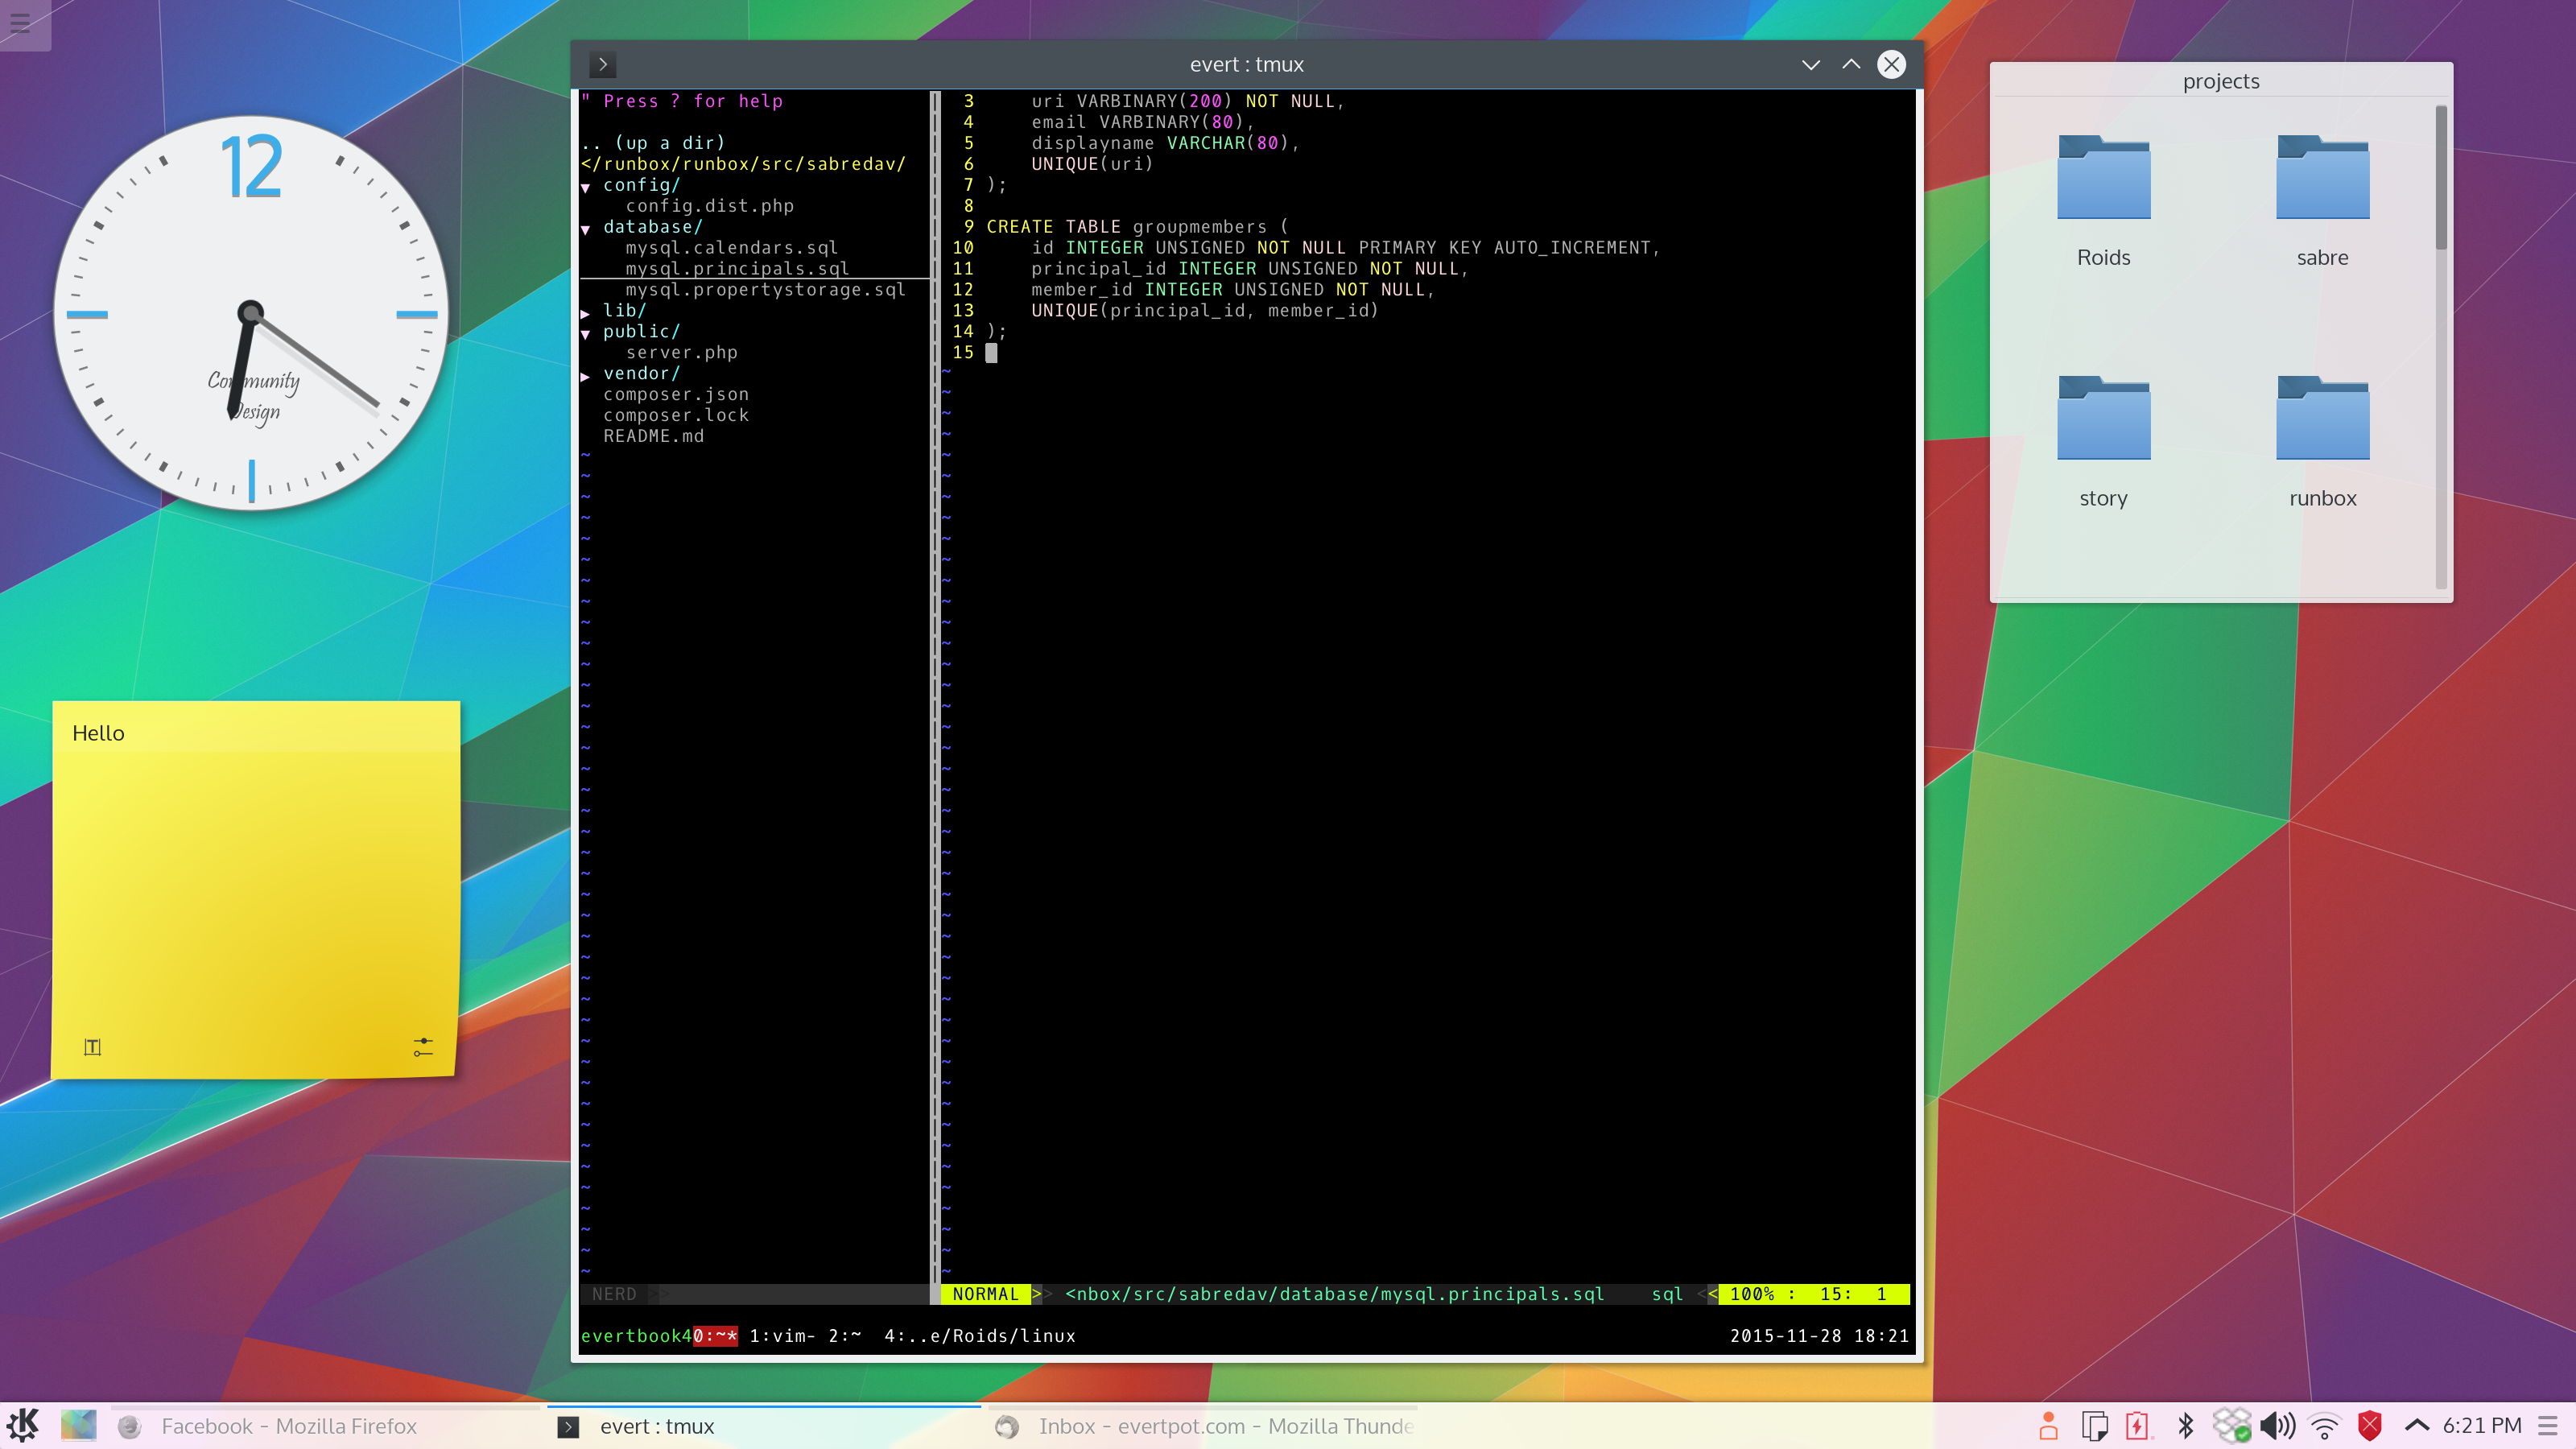Open the Bluetooth tray icon
This screenshot has height=1449, width=2576.
(x=2185, y=1426)
